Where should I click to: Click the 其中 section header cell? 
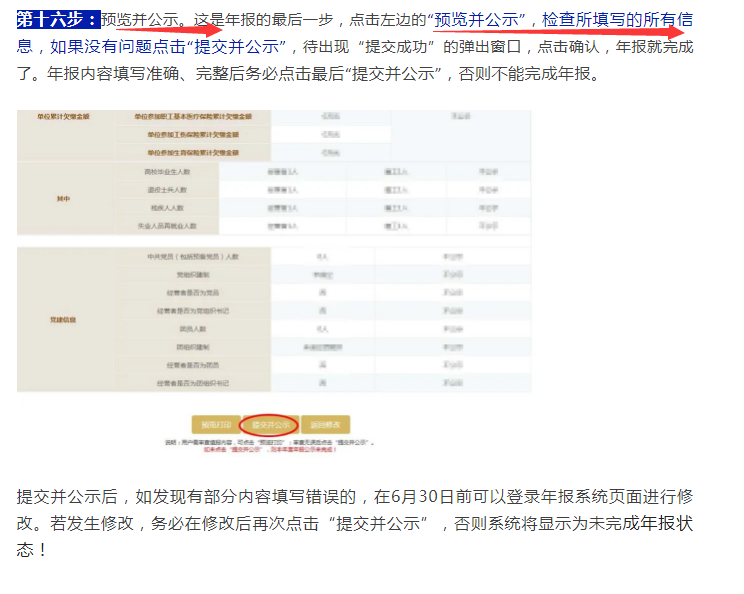62,198
